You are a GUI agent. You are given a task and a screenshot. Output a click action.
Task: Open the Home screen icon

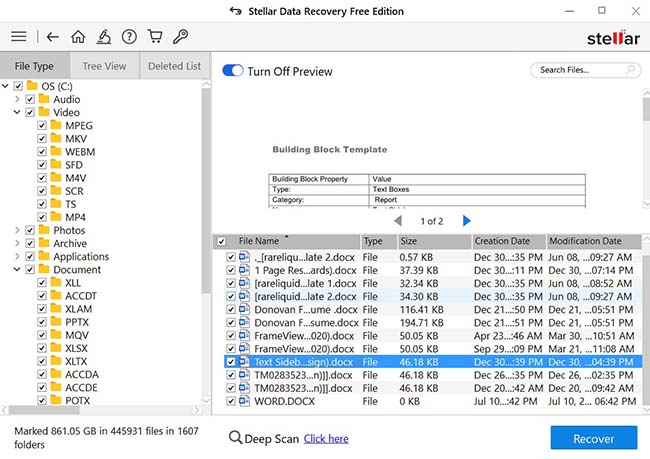(78, 36)
